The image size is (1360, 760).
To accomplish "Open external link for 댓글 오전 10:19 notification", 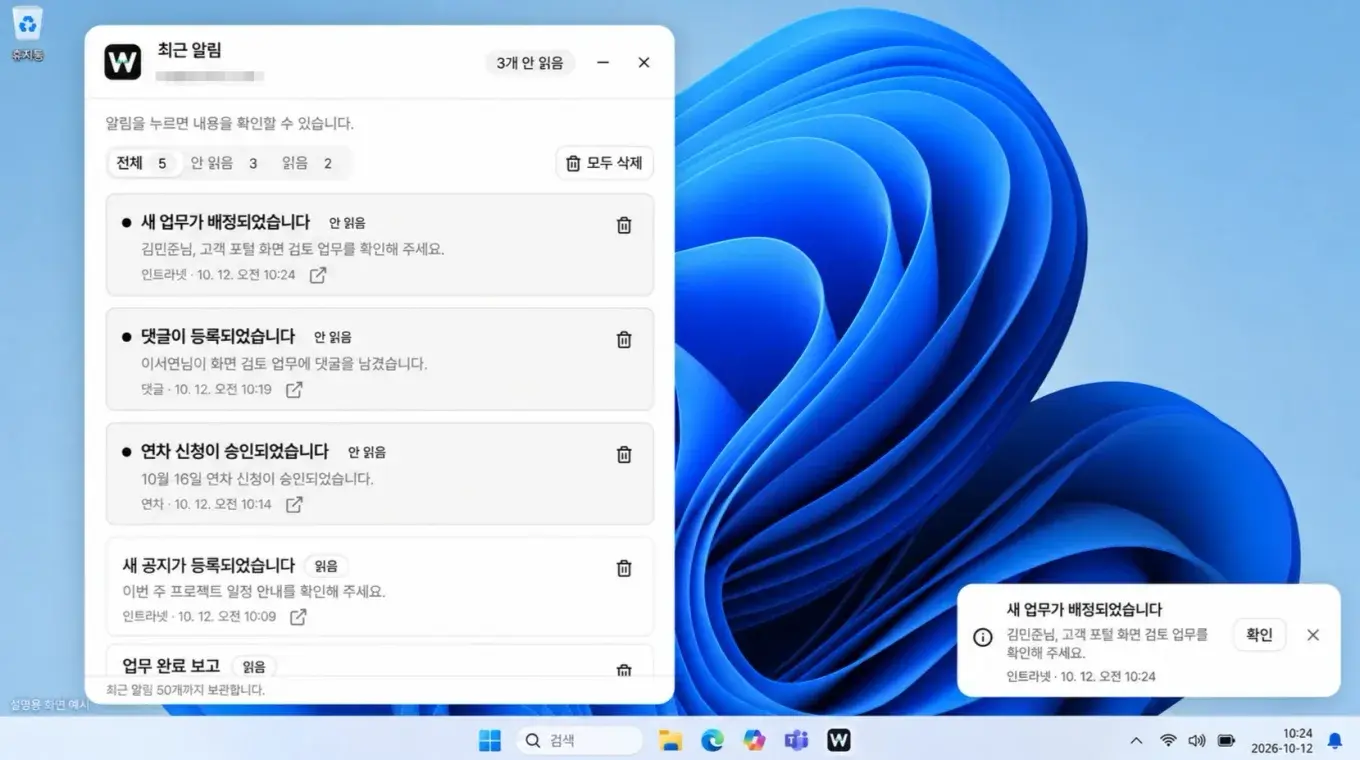I will pyautogui.click(x=294, y=390).
